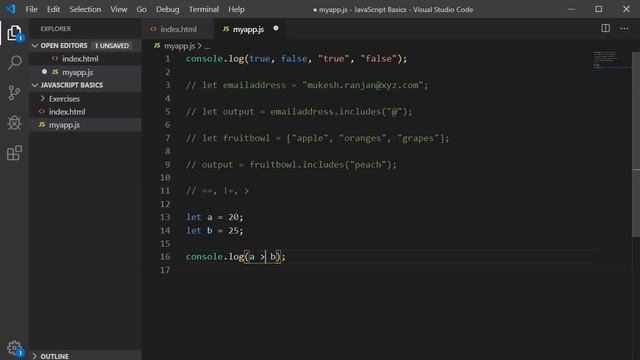Screen dimensions: 640x360
Task: Click the 'let b = 25;' code line
Action: [214, 230]
